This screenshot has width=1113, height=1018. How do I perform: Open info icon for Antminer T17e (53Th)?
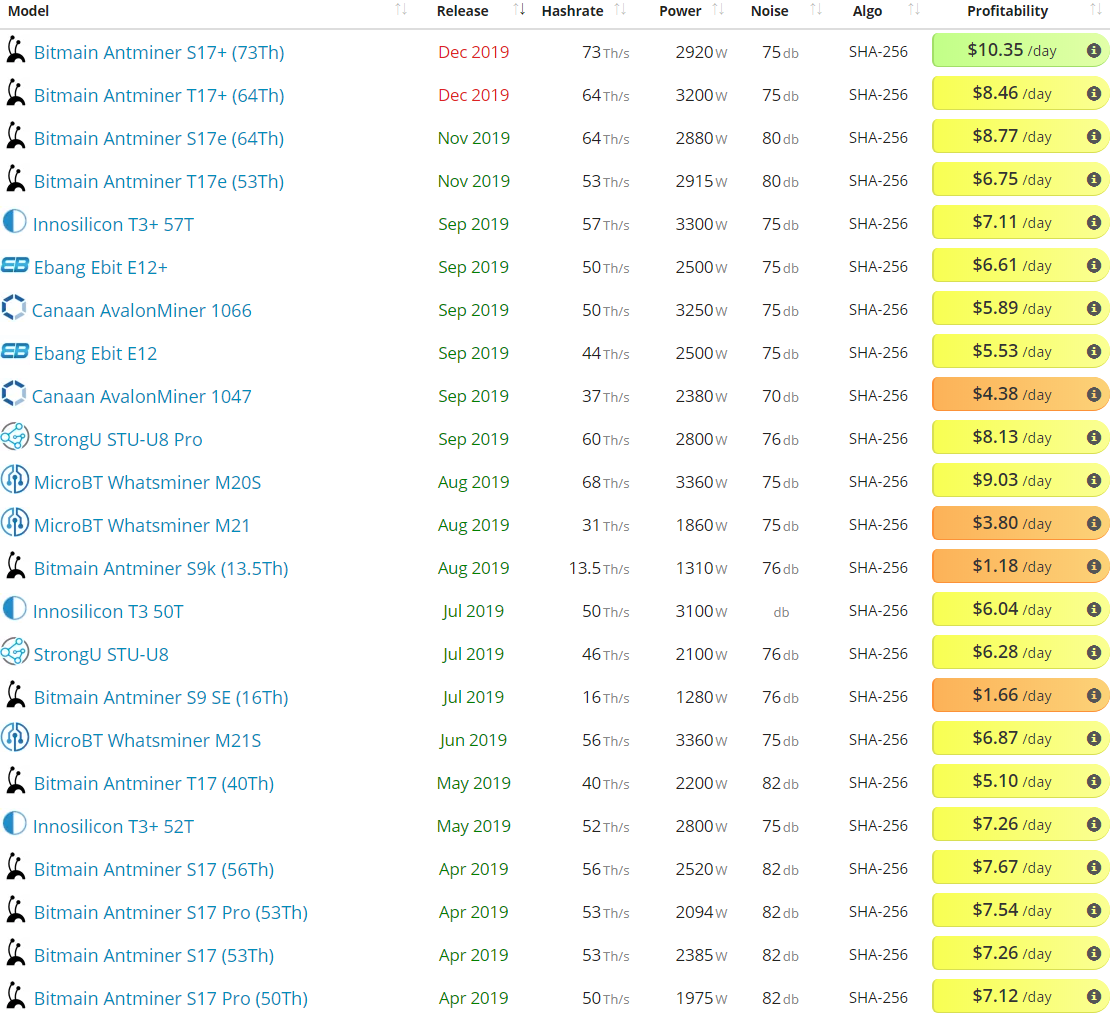[x=1094, y=180]
